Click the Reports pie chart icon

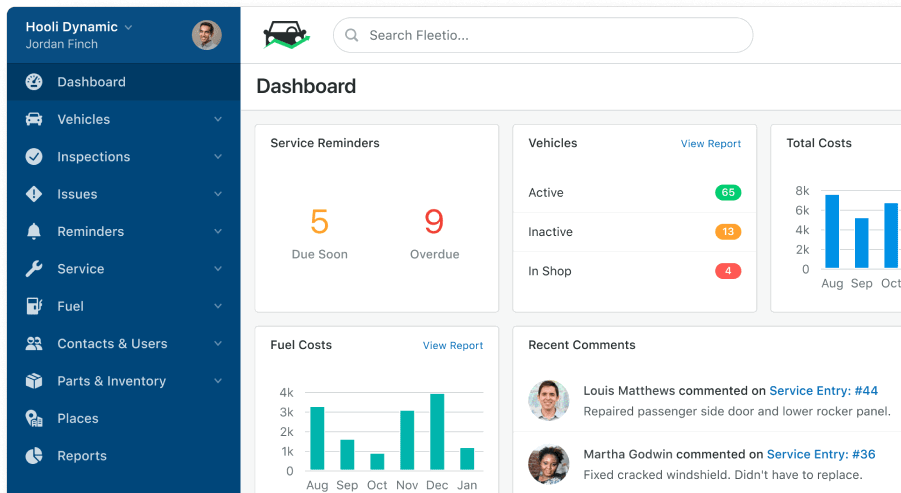click(34, 456)
